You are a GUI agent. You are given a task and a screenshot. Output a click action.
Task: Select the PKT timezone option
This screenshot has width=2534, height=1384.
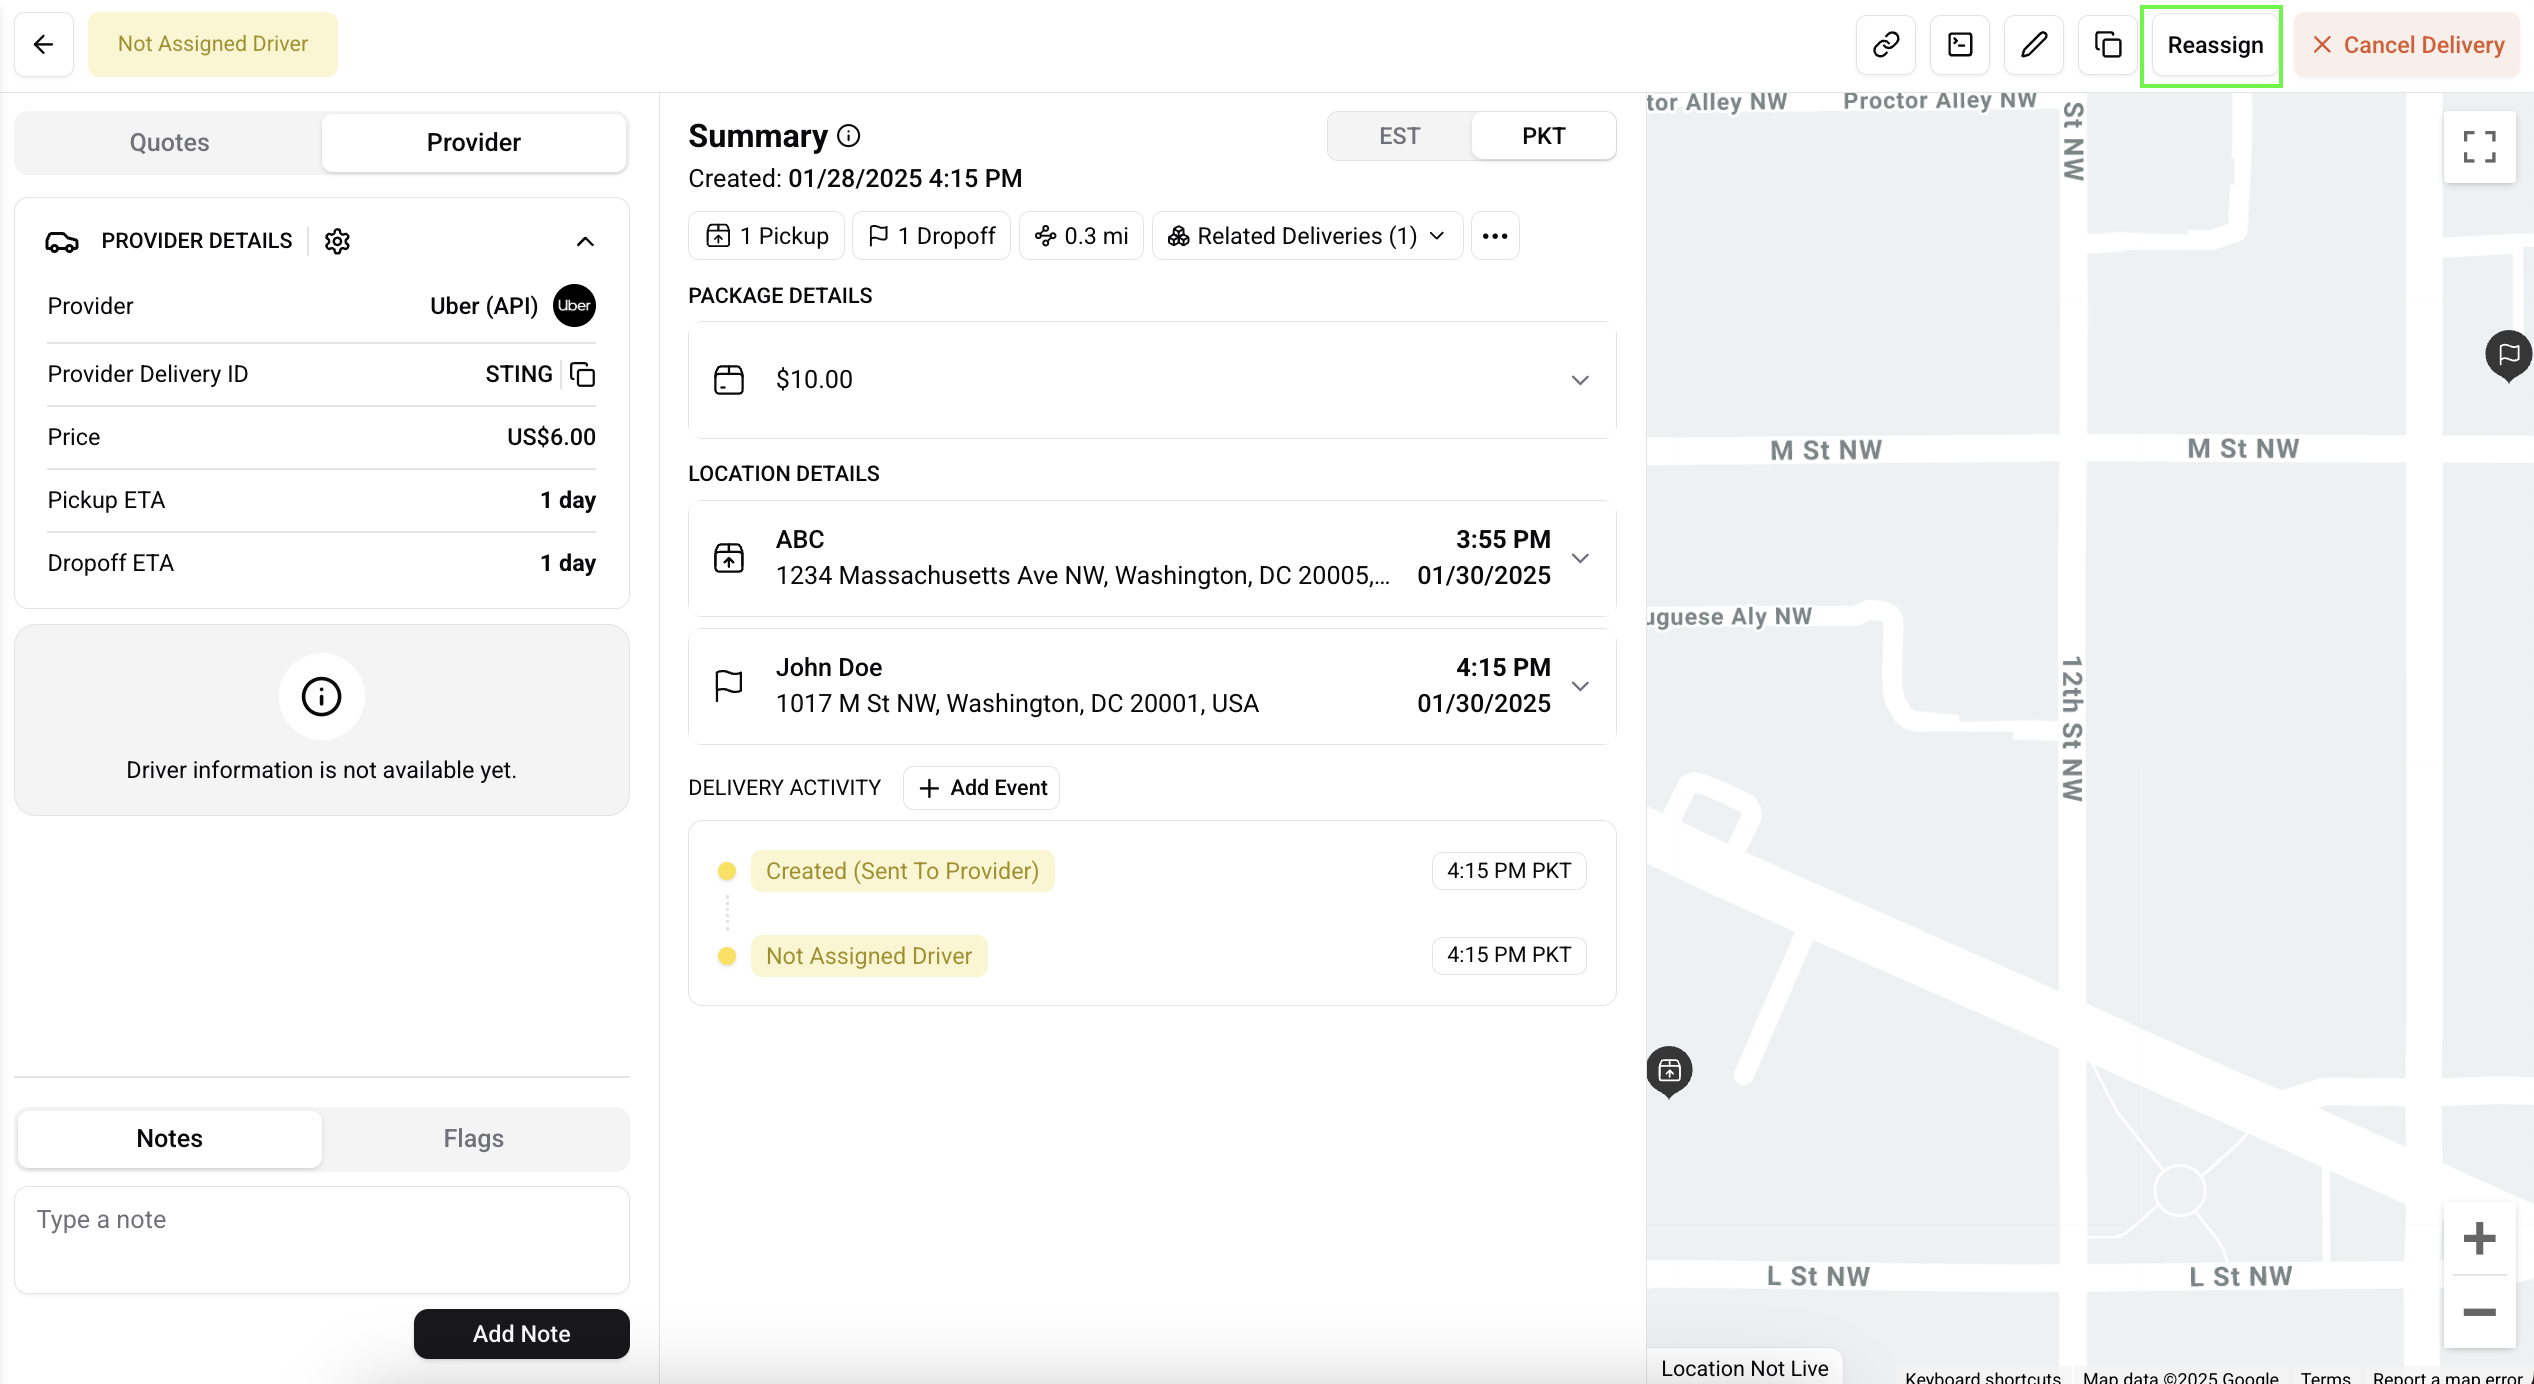tap(1542, 136)
